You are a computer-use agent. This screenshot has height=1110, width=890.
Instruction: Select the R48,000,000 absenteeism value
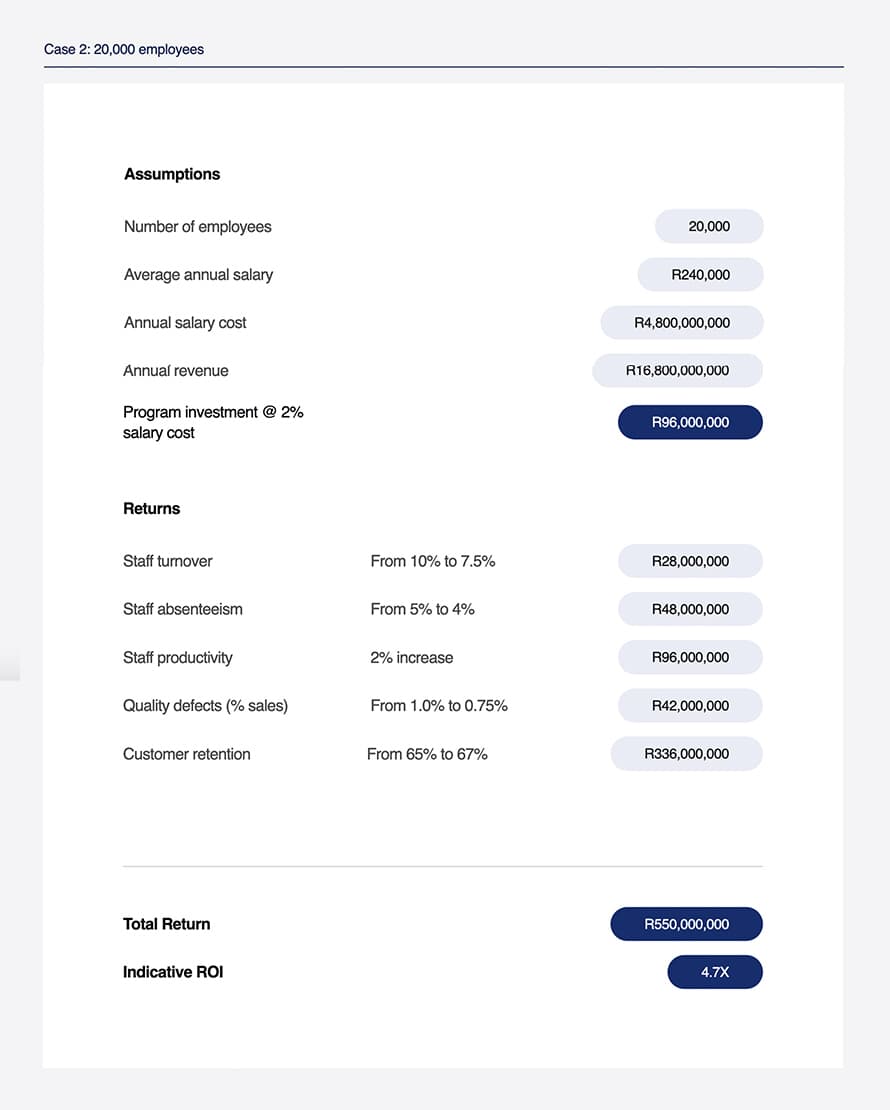pos(690,609)
